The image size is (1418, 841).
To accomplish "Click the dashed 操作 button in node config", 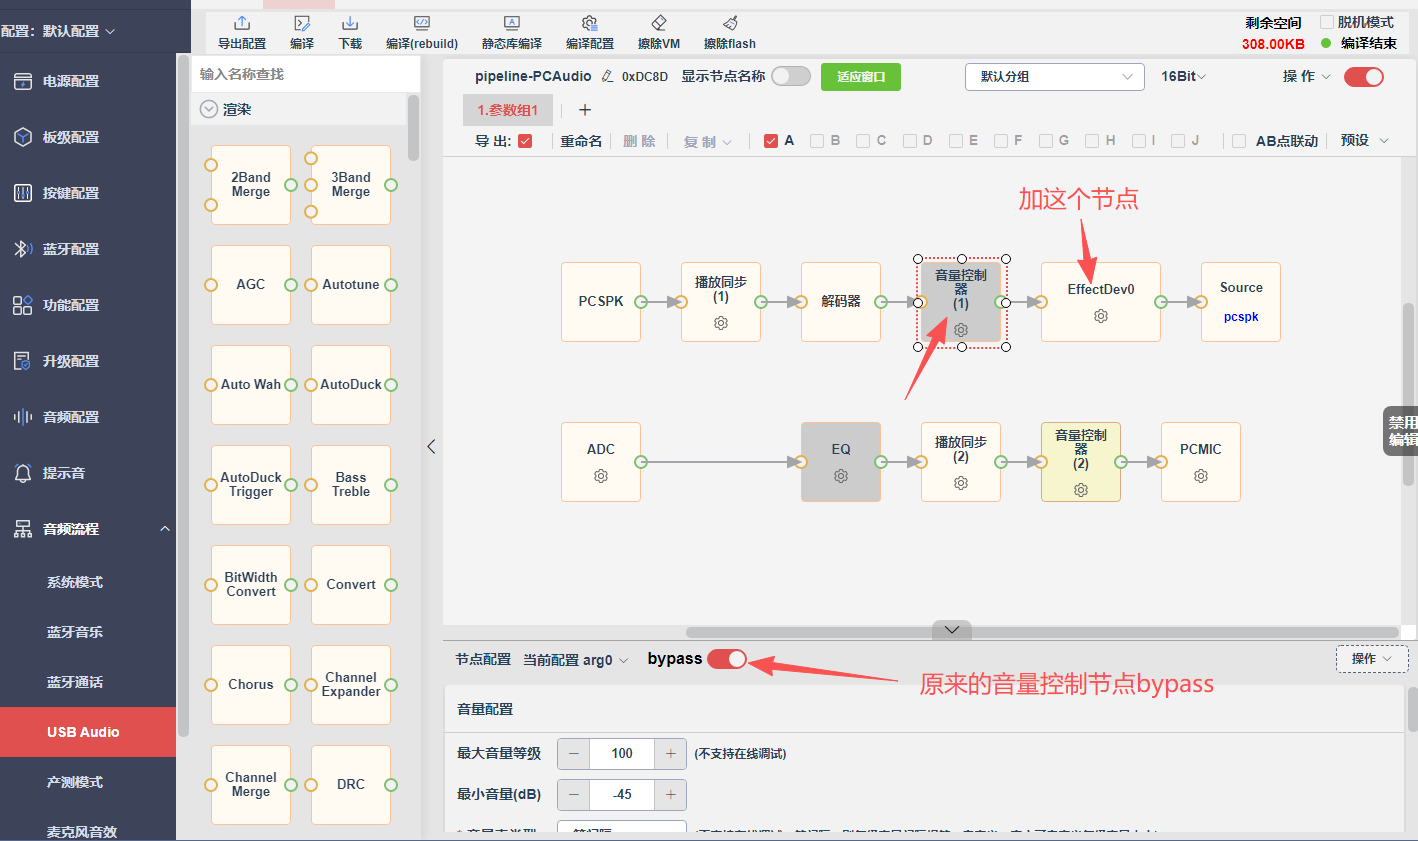I will 1372,659.
